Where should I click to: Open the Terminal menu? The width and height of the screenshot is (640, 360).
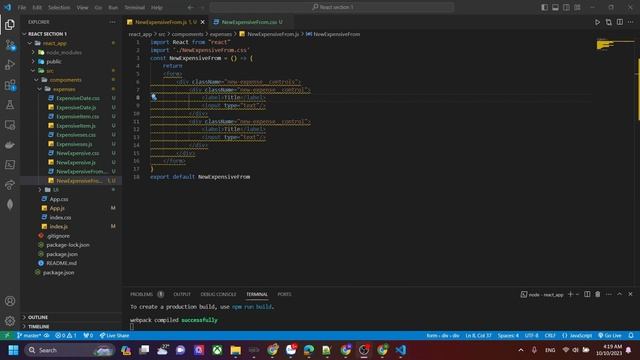(x=134, y=7)
